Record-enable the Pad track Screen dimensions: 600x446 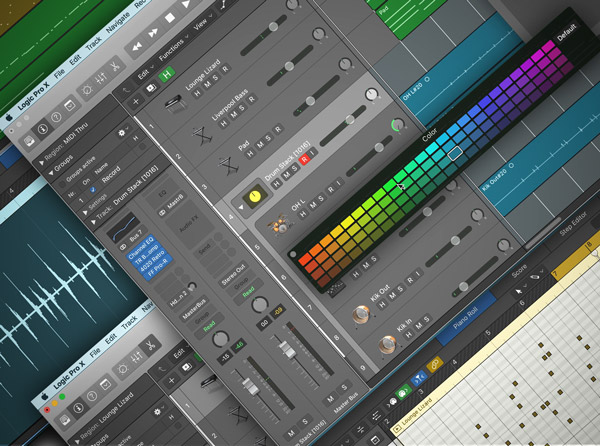click(277, 129)
